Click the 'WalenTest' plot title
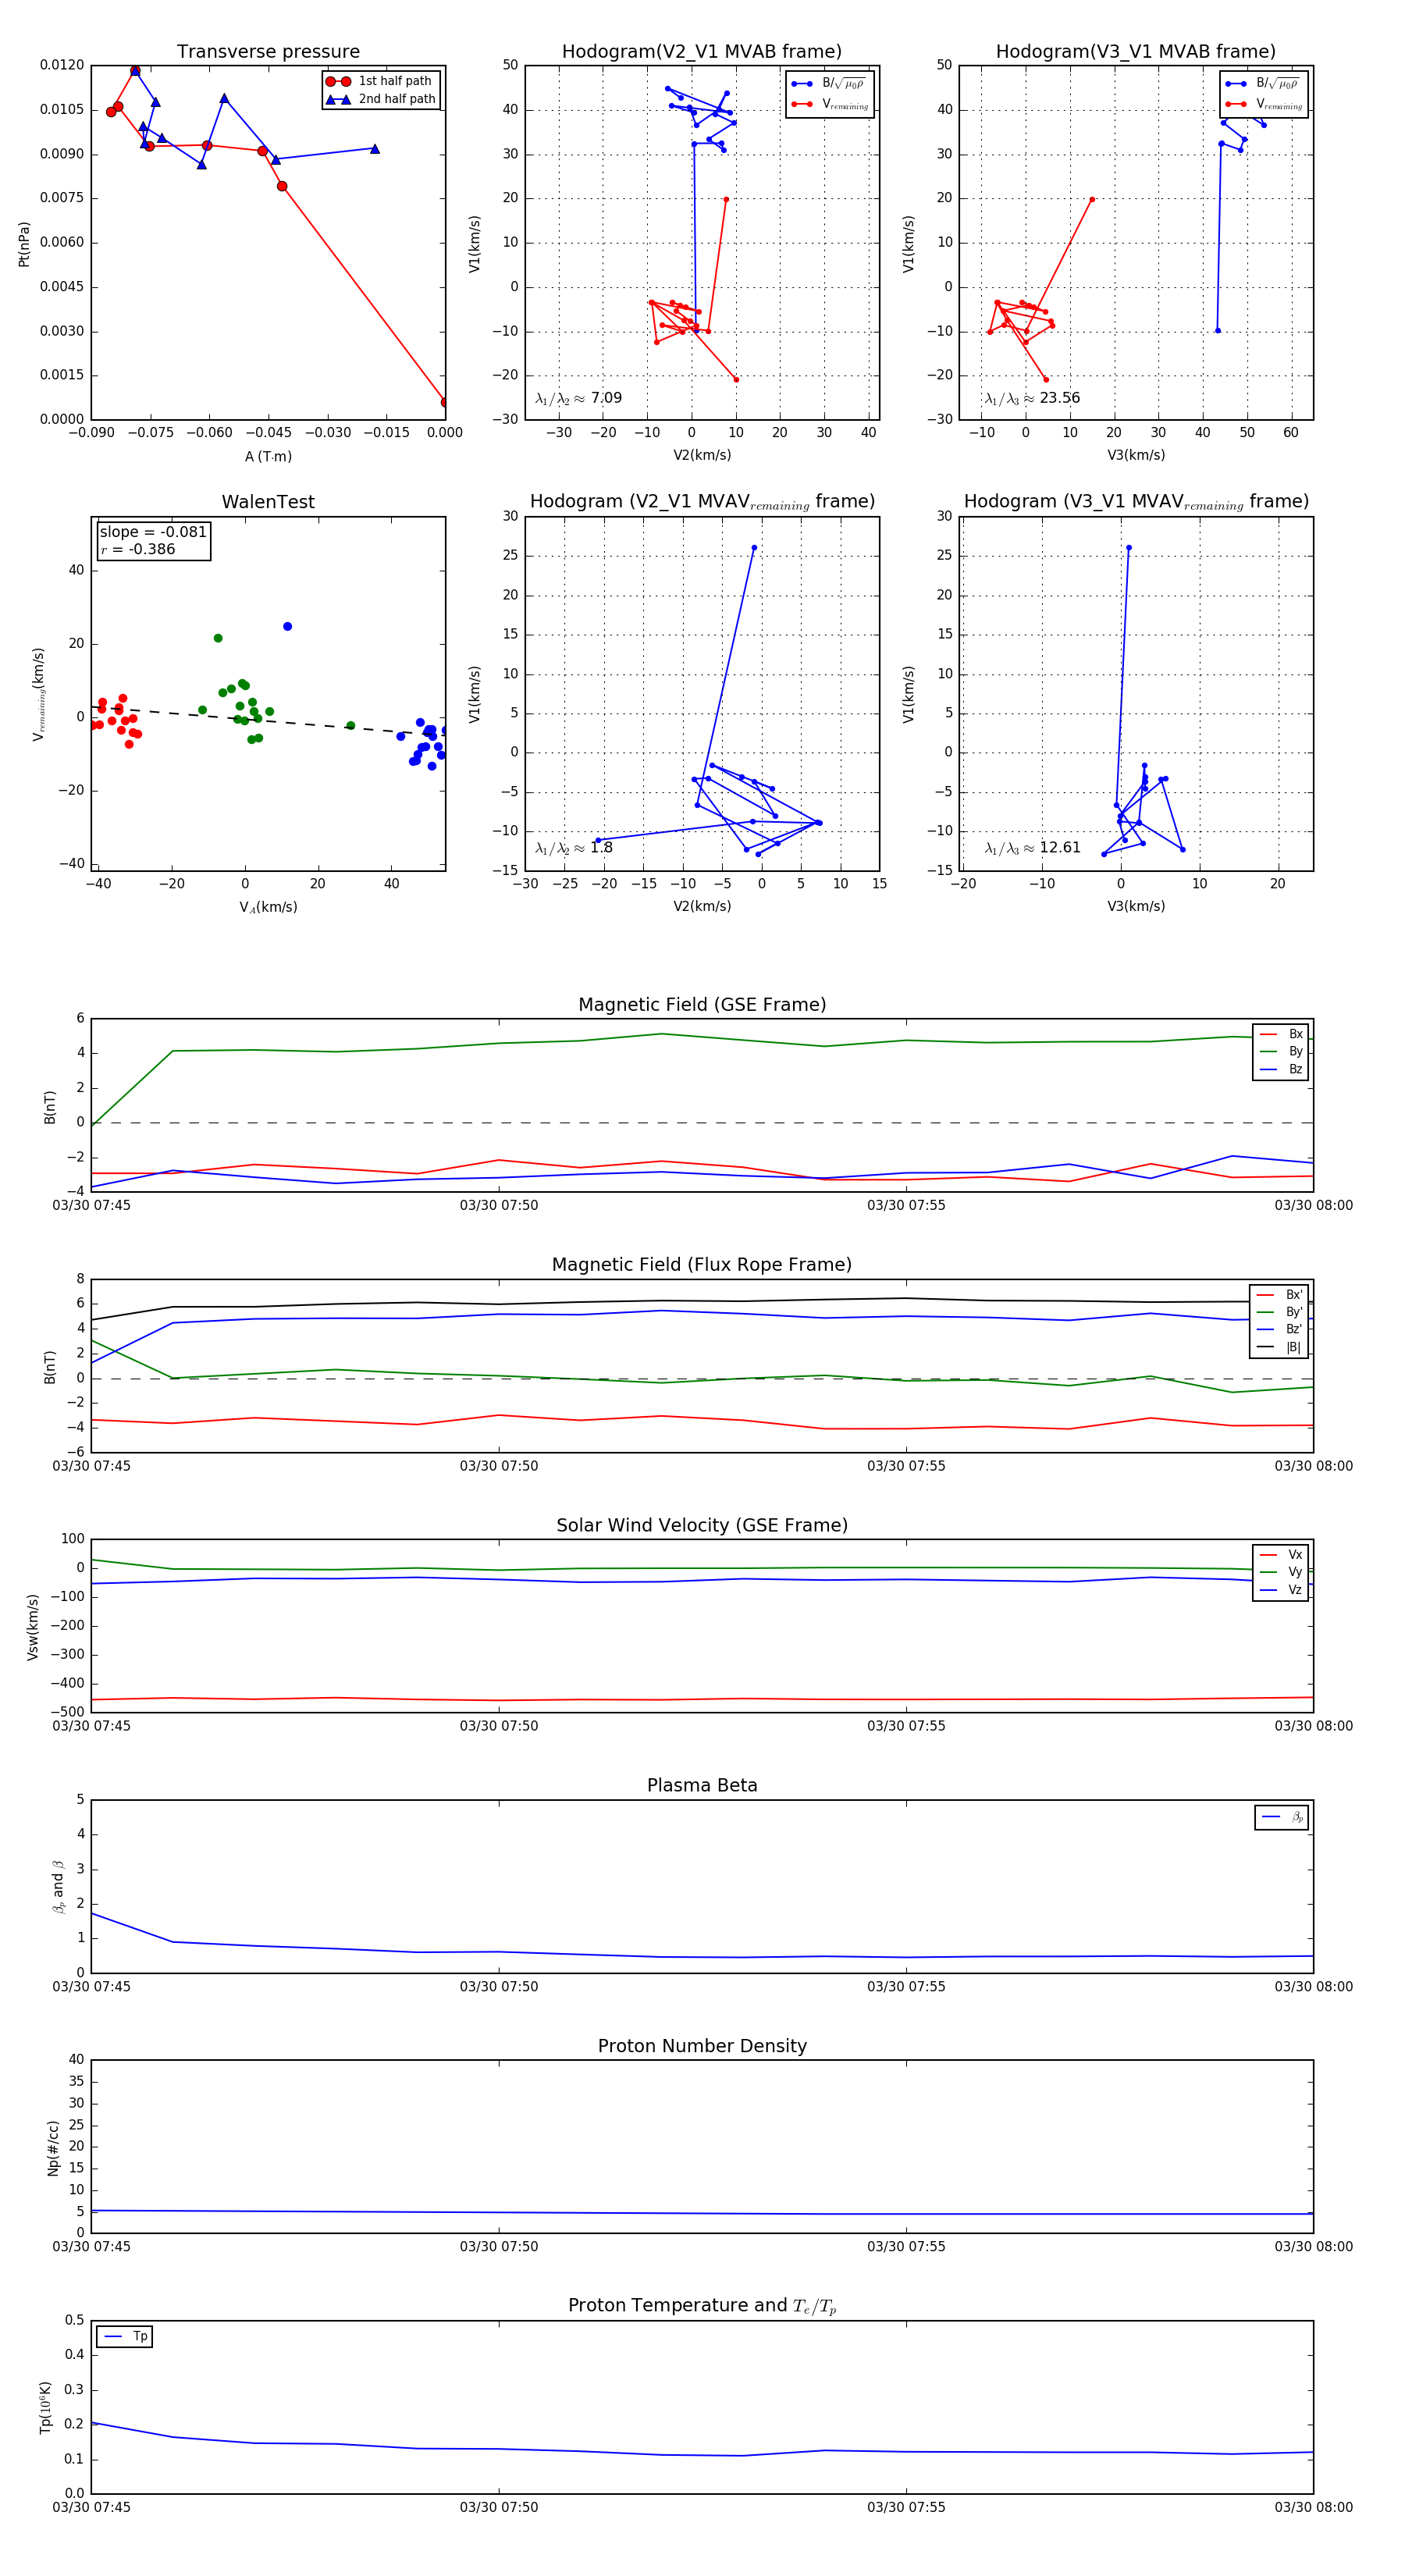The image size is (1405, 2576). point(268,502)
